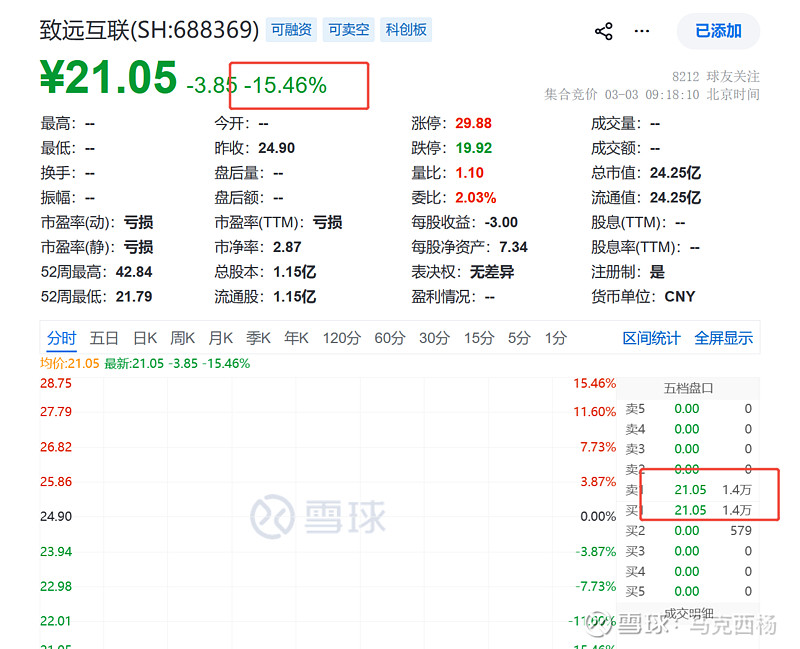Viewport: 800px width, 649px height.
Task: Click the 区间统计 link
Action: [652, 338]
